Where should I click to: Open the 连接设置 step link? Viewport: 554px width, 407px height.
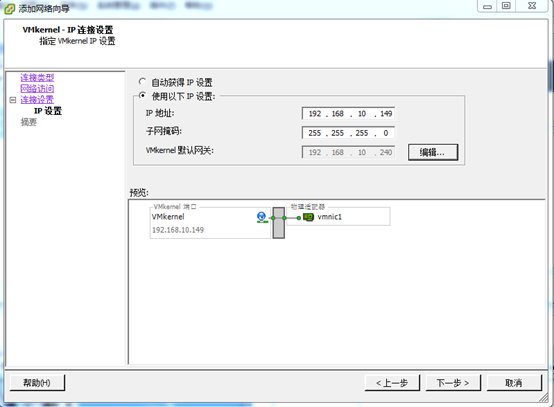[x=37, y=100]
